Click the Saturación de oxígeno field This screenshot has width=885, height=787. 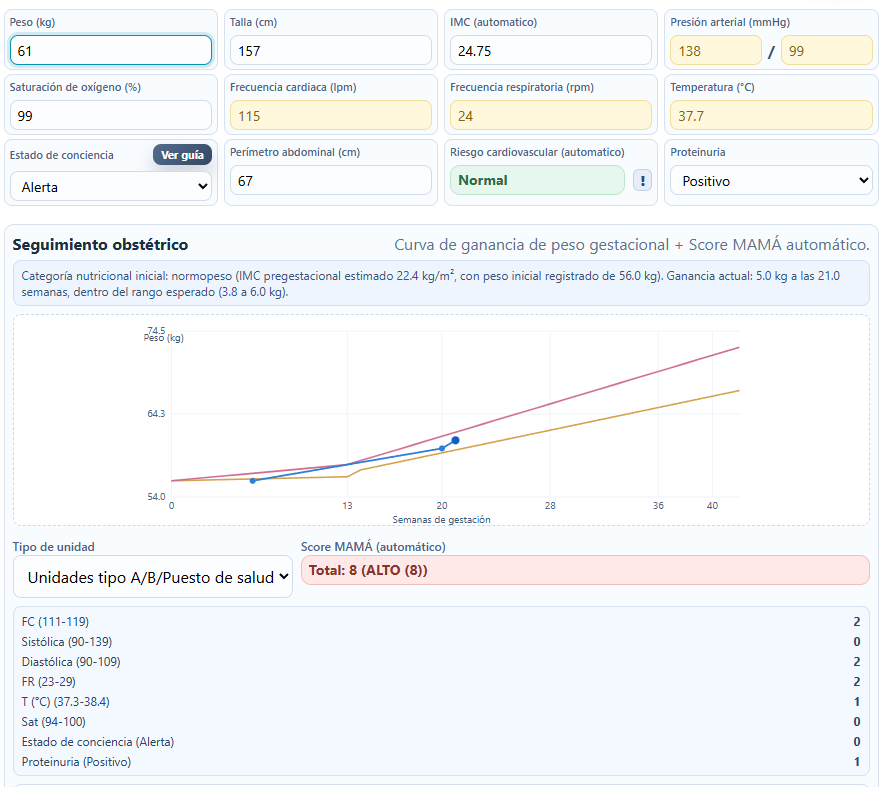click(111, 116)
